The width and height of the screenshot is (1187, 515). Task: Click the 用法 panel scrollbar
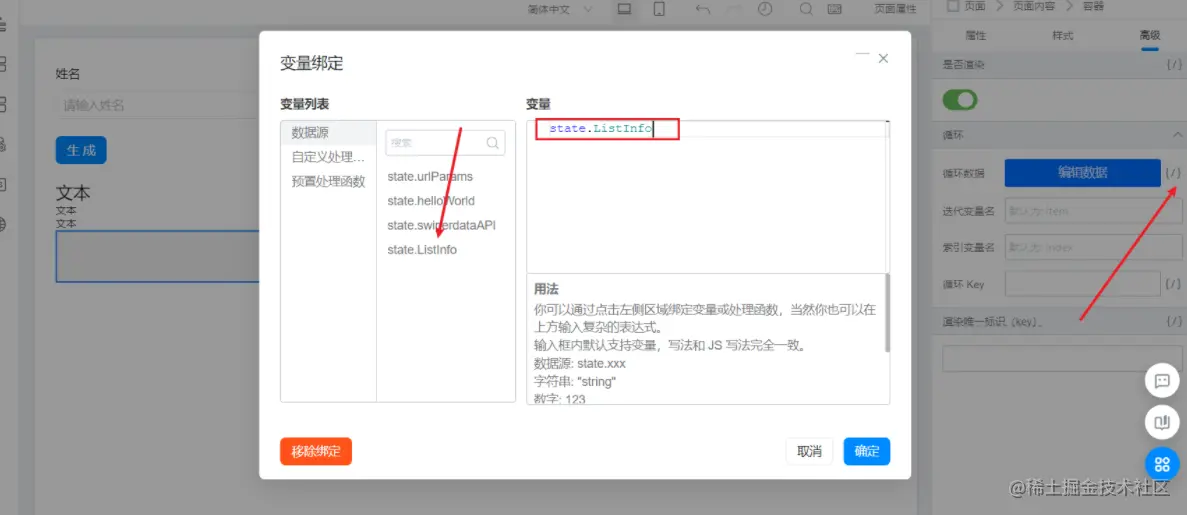click(x=887, y=313)
